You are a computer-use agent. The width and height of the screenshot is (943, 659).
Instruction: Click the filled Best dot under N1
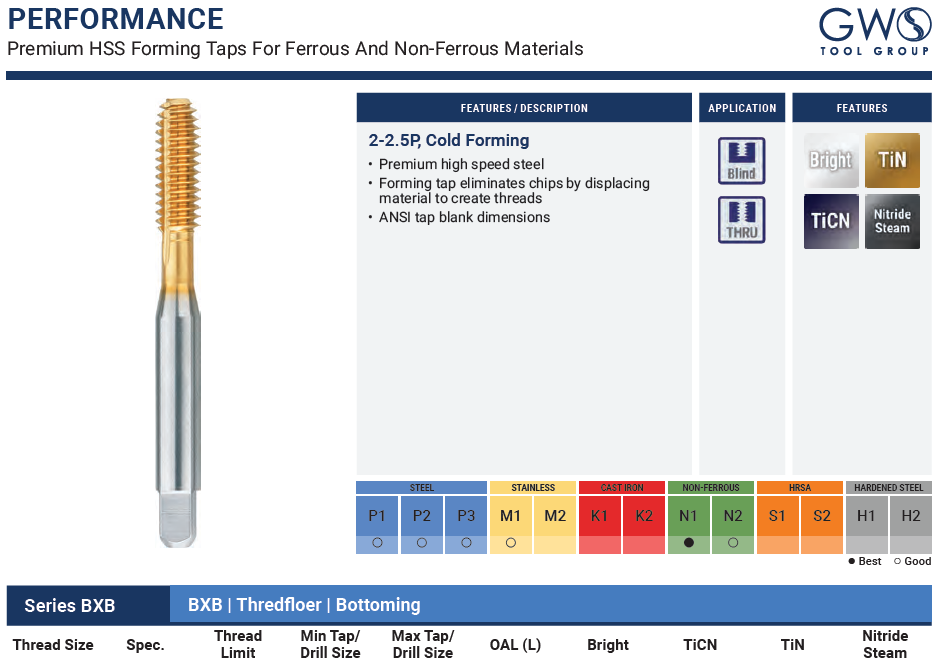click(x=688, y=543)
